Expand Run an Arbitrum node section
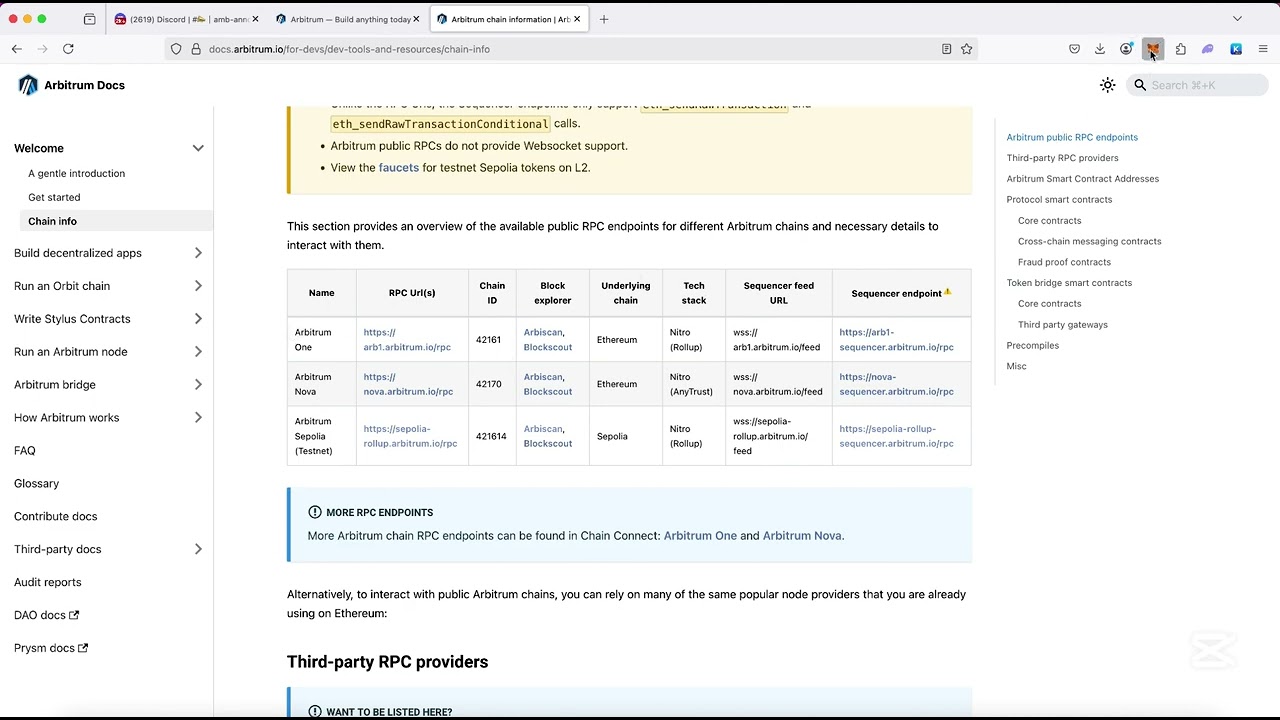1280x720 pixels. (198, 352)
